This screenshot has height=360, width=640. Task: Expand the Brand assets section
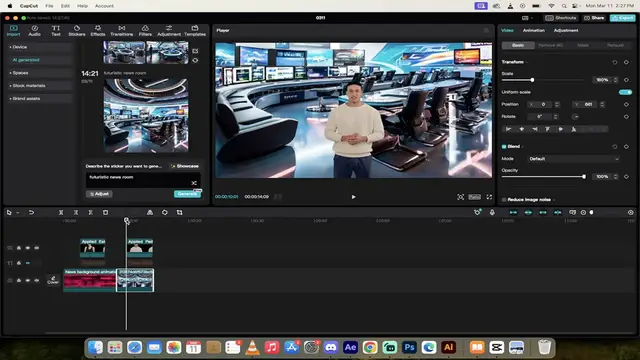pyautogui.click(x=40, y=98)
